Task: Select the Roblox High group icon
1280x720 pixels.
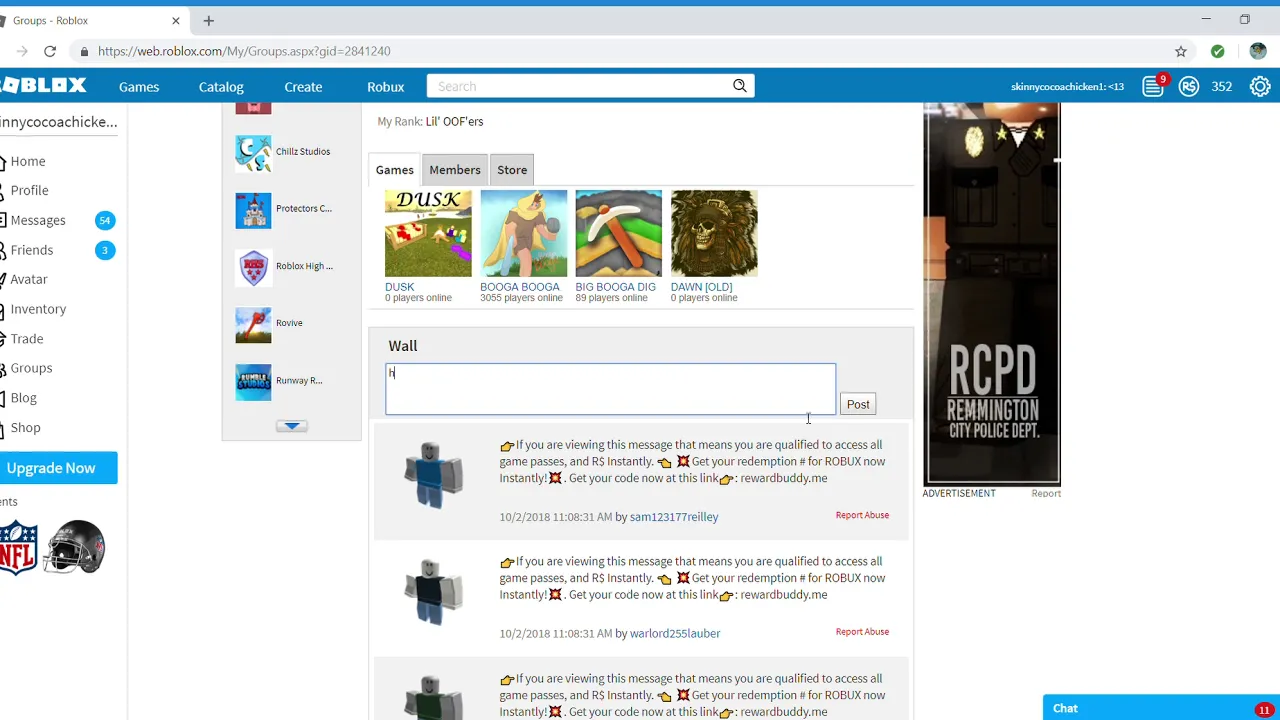Action: click(x=253, y=267)
